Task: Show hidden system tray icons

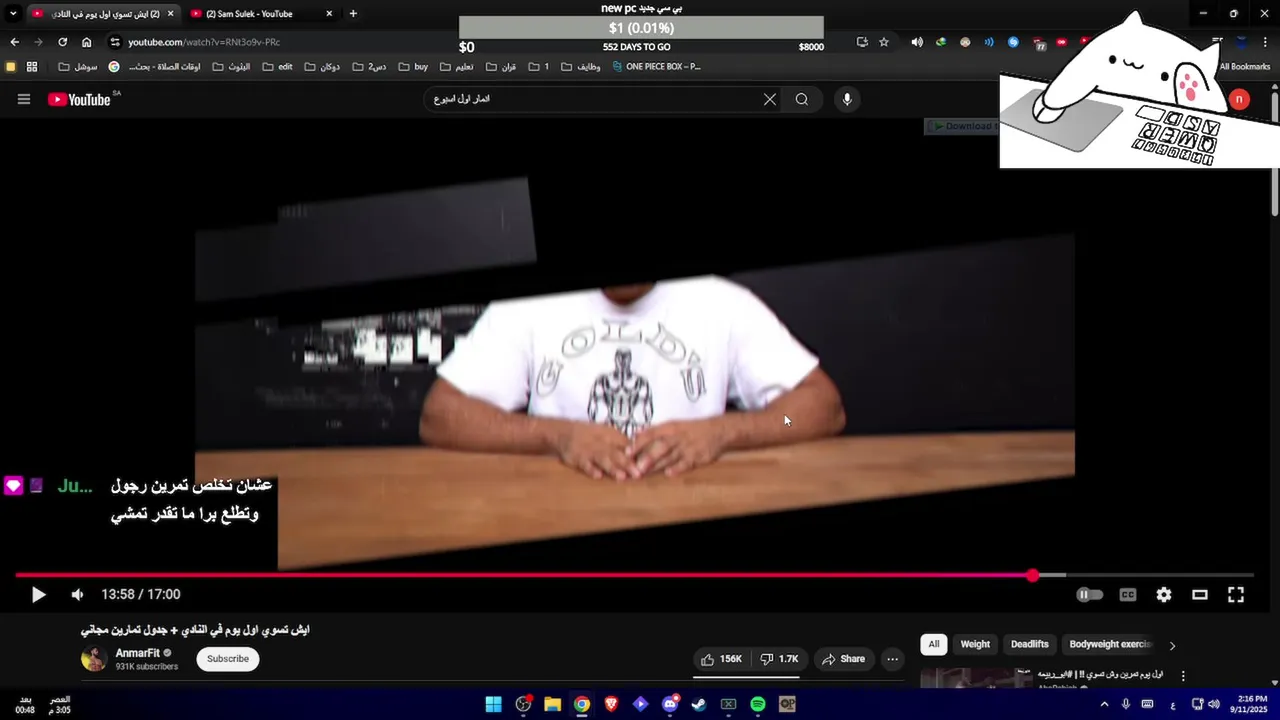Action: [x=1104, y=704]
